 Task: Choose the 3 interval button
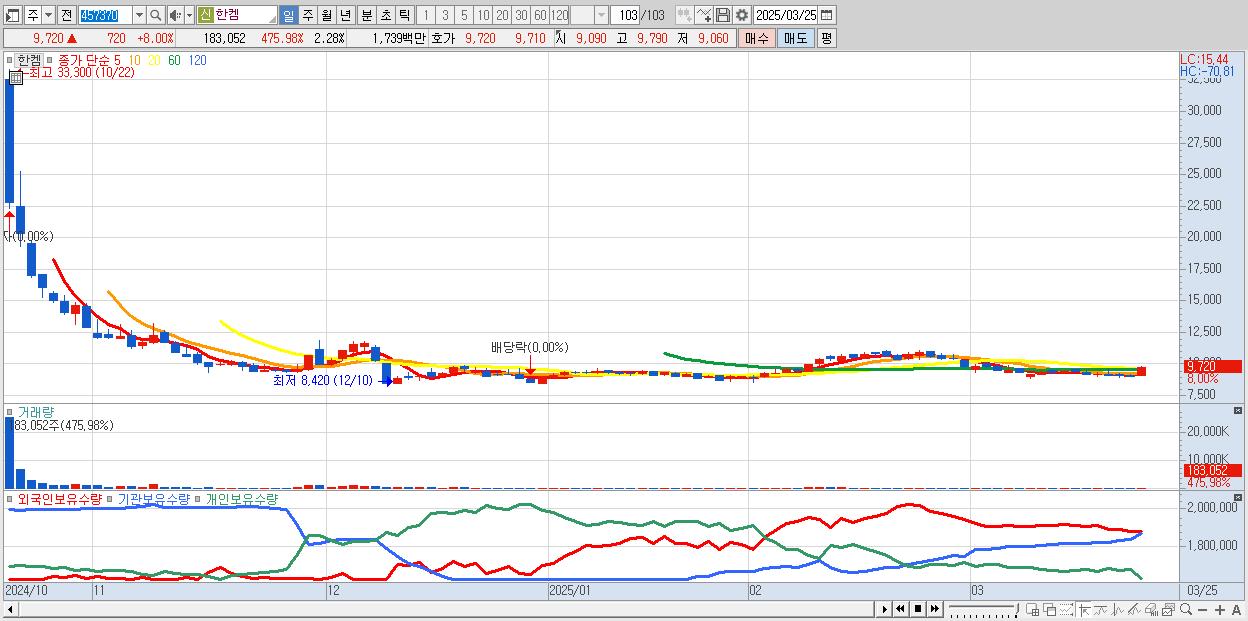(445, 15)
